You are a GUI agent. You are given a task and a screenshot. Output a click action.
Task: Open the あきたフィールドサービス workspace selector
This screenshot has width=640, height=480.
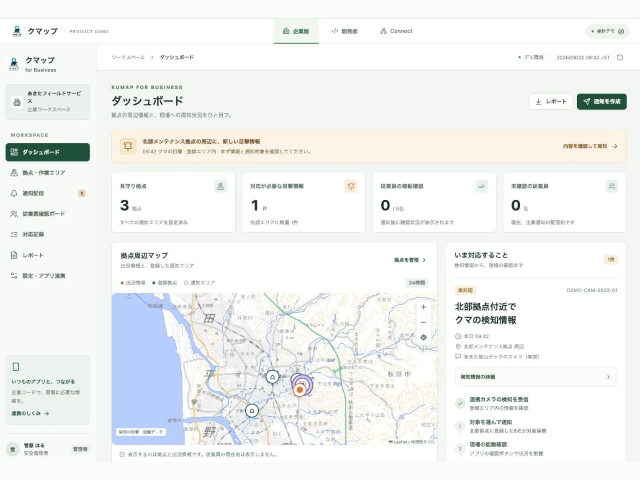click(x=48, y=102)
